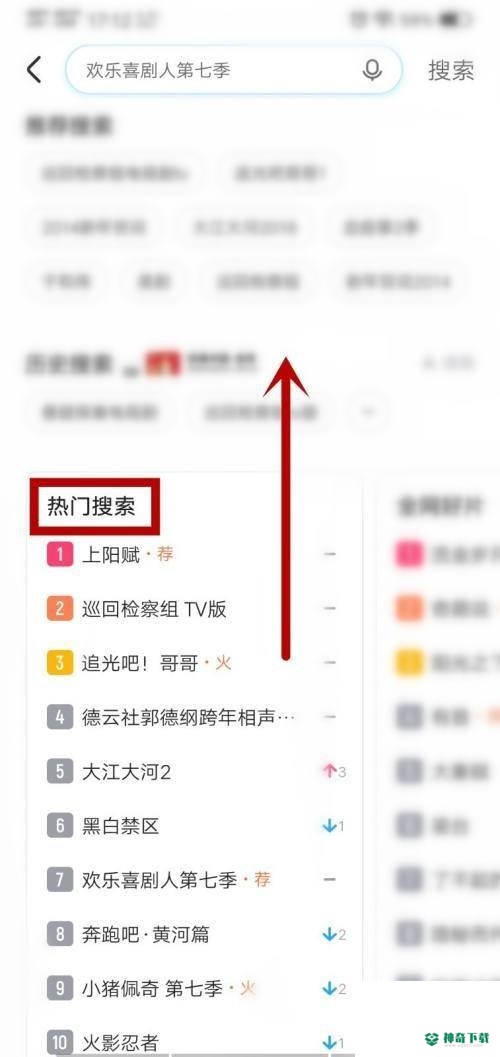500x1057 pixels.
Task: Tap the microphone voice search icon
Action: [x=372, y=70]
